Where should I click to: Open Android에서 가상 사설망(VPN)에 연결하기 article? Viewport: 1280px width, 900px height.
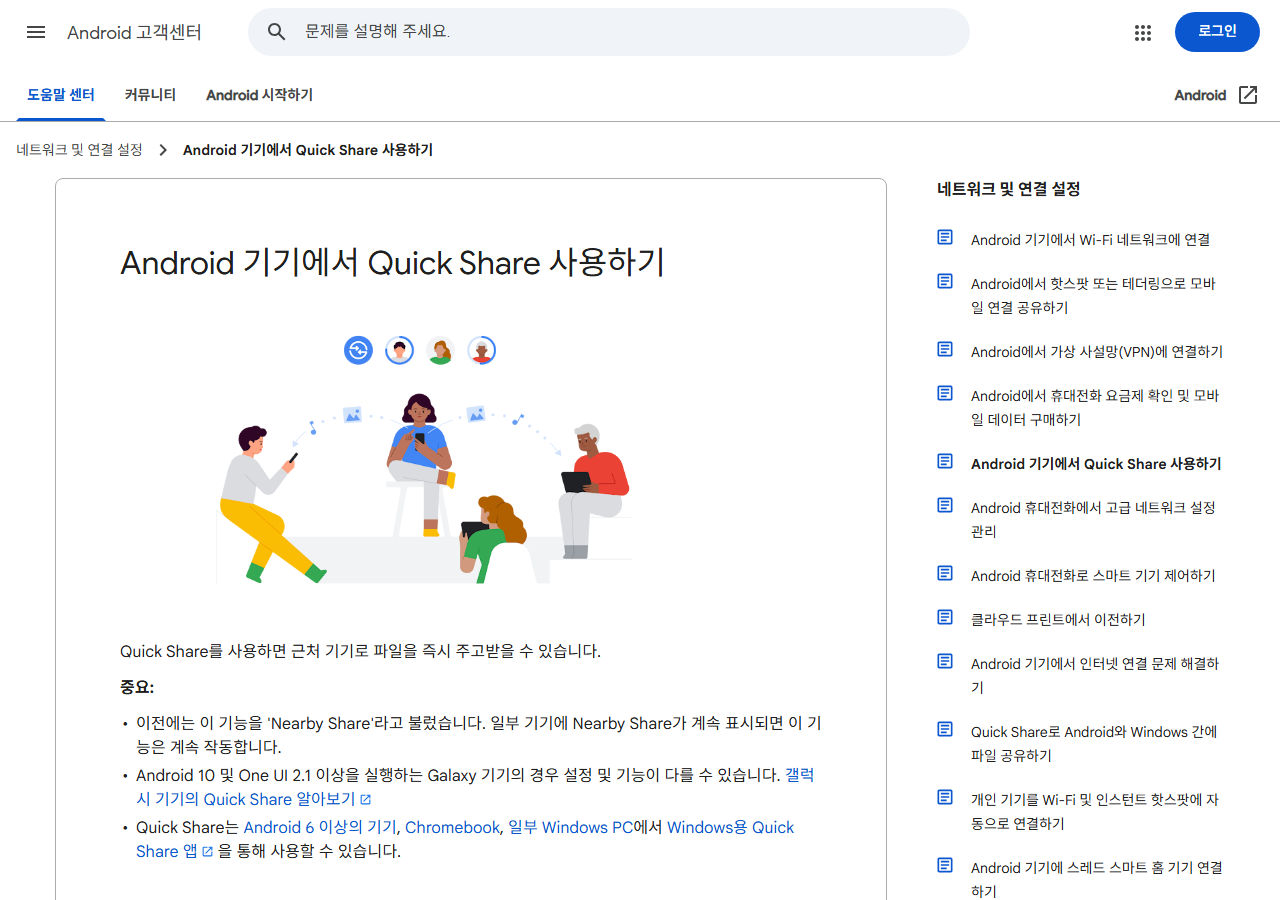click(1097, 351)
